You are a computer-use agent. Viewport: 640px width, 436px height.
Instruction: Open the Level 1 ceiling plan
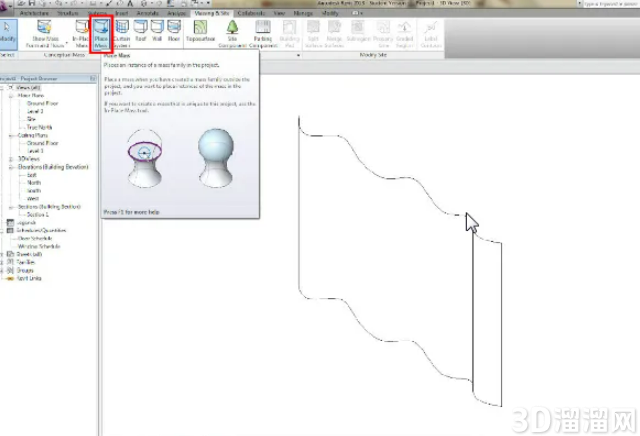(35, 151)
